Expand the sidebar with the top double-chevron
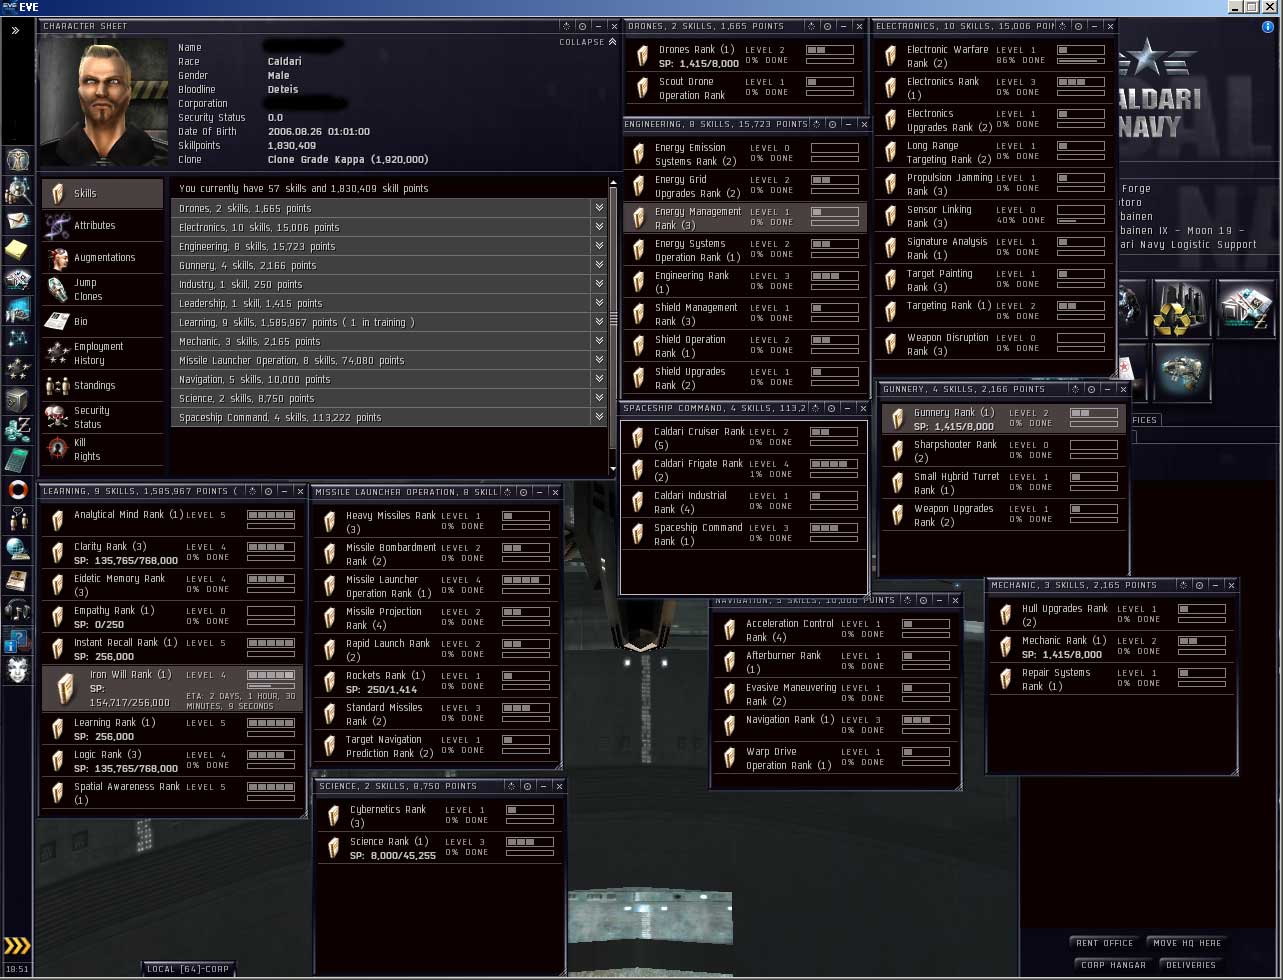 16,31
